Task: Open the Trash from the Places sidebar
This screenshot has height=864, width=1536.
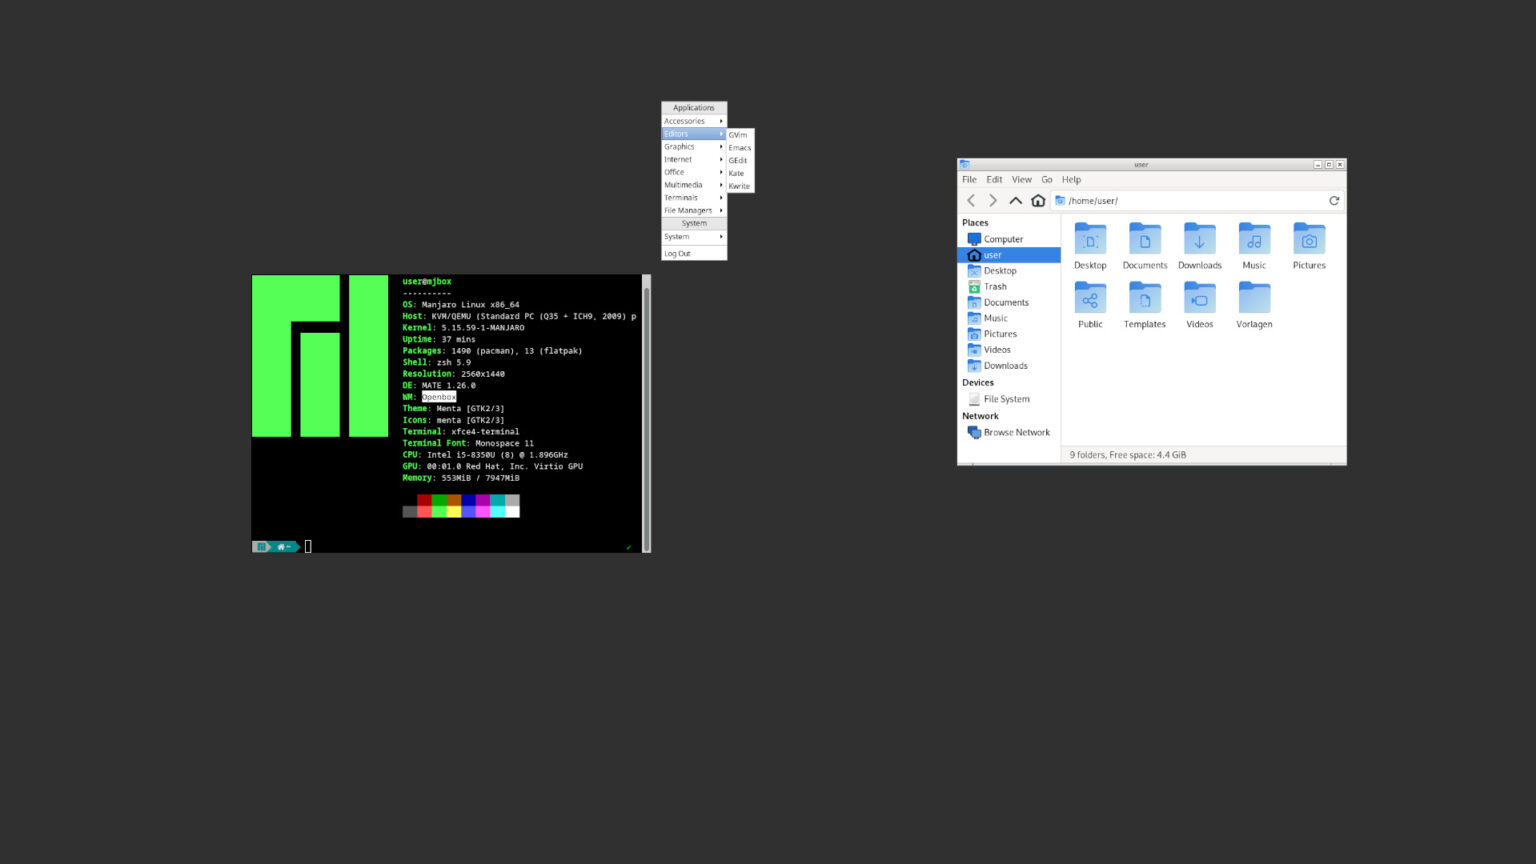Action: point(995,286)
